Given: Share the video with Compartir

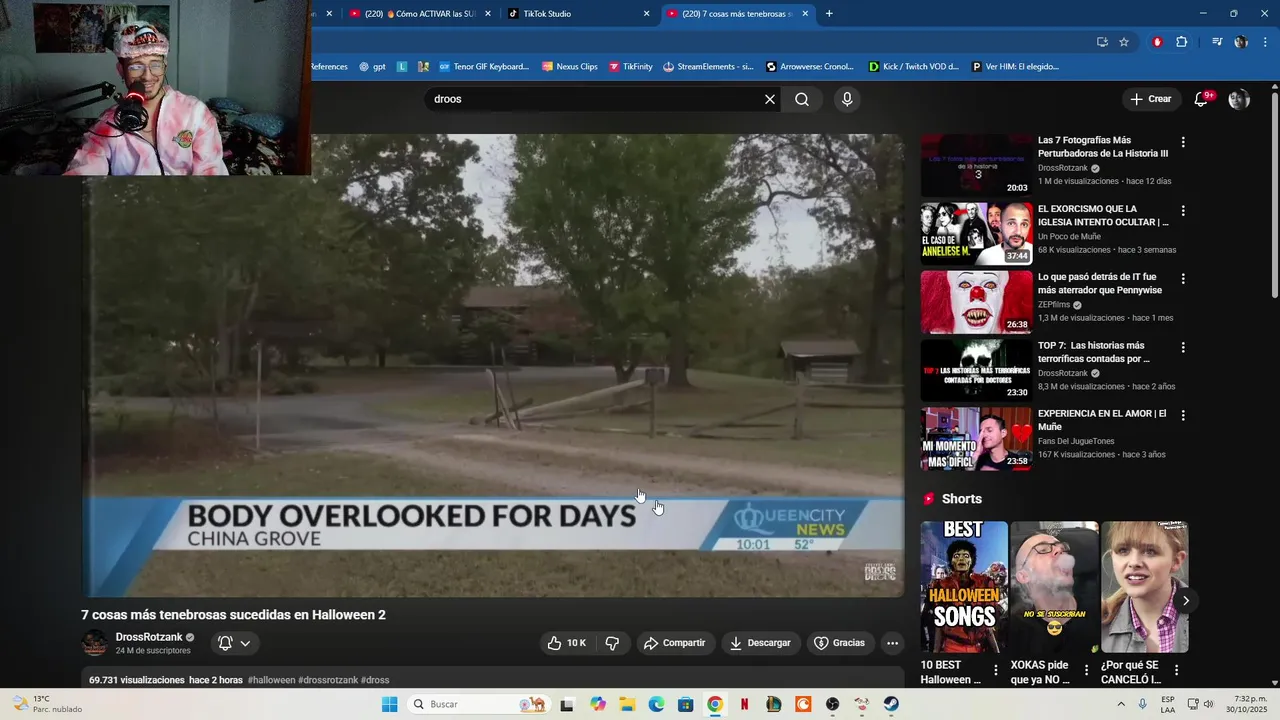Looking at the screenshot, I should pos(675,643).
